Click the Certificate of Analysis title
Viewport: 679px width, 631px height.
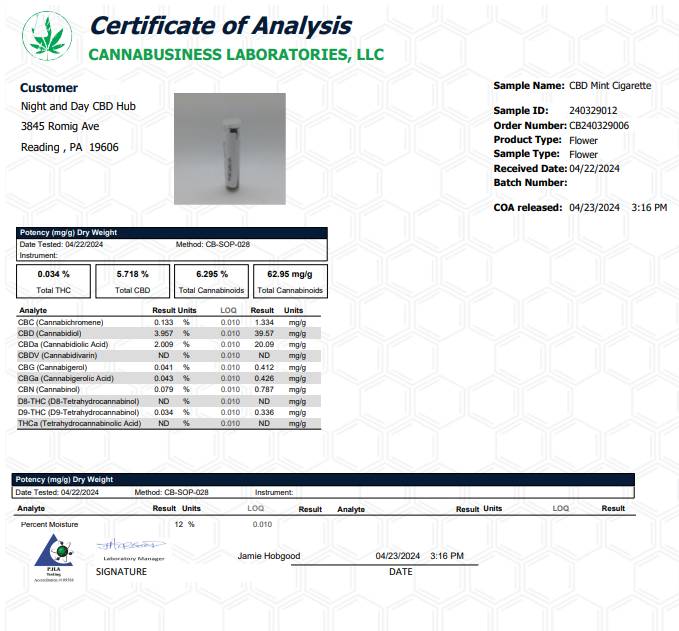[x=220, y=25]
